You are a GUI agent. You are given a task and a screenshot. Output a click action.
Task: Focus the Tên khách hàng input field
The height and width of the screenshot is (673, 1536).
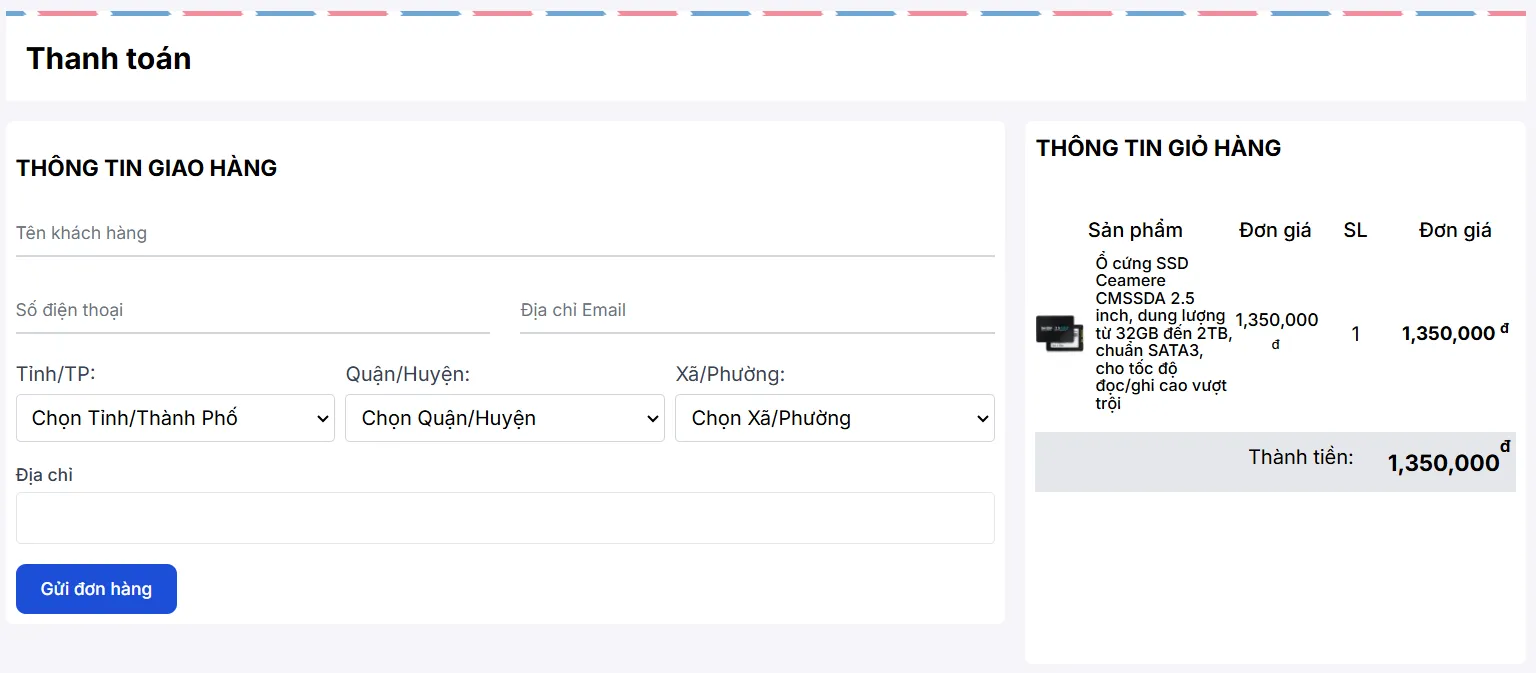click(x=505, y=233)
